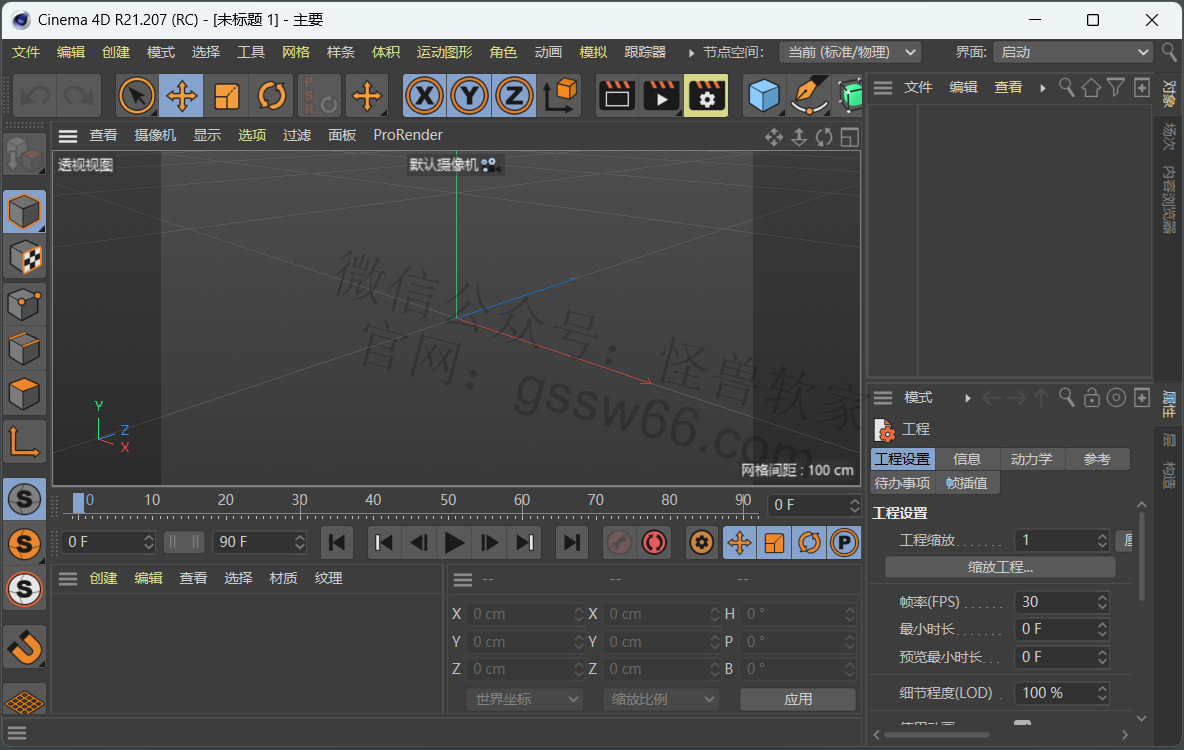1184x750 pixels.
Task: Switch to Texture mode in left sidebar
Action: [x=25, y=257]
